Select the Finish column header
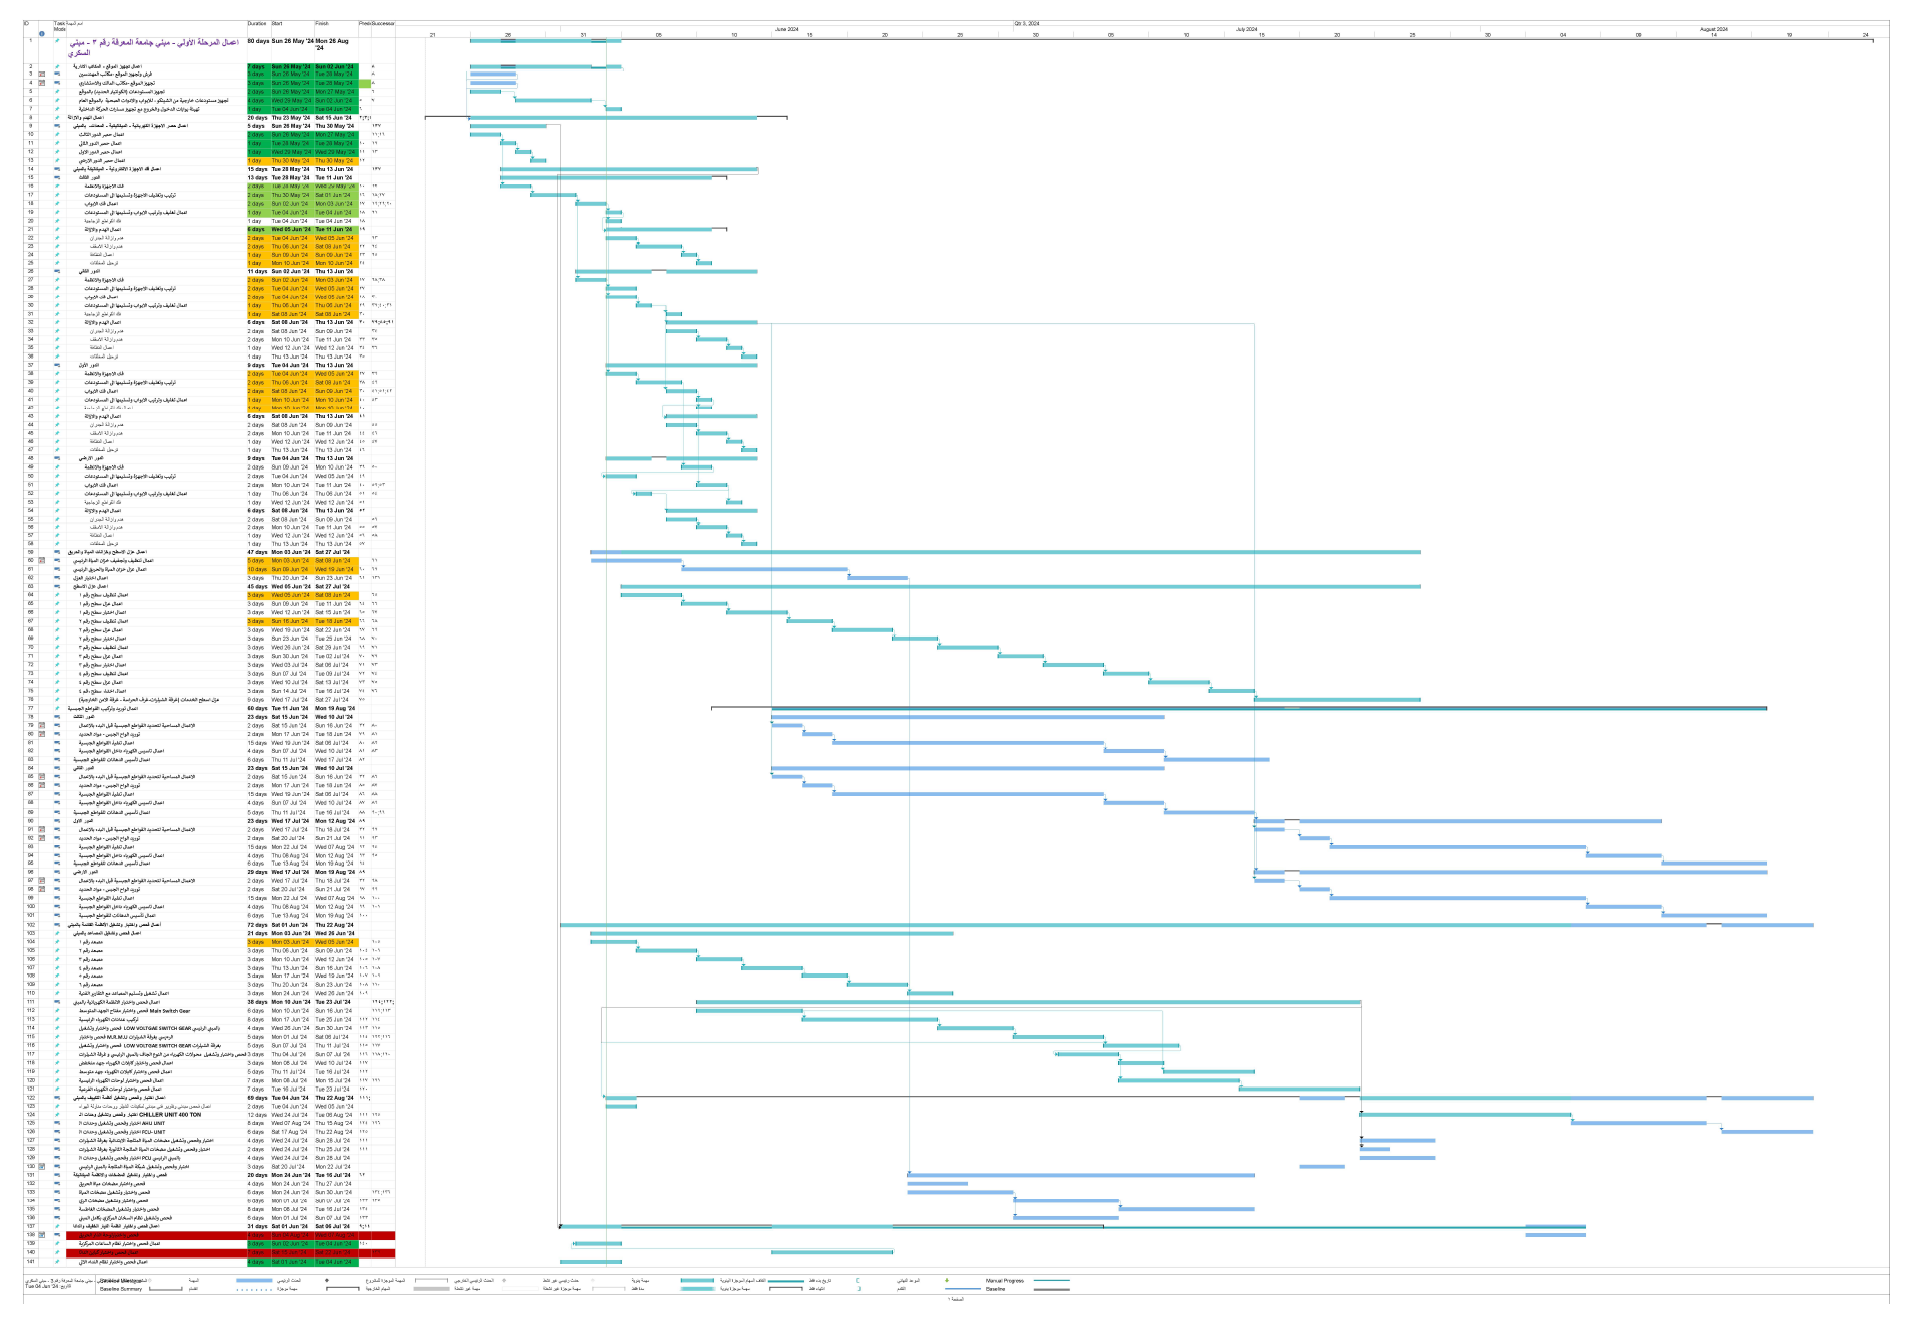Screen dimensions: 1930x1320 (322, 24)
